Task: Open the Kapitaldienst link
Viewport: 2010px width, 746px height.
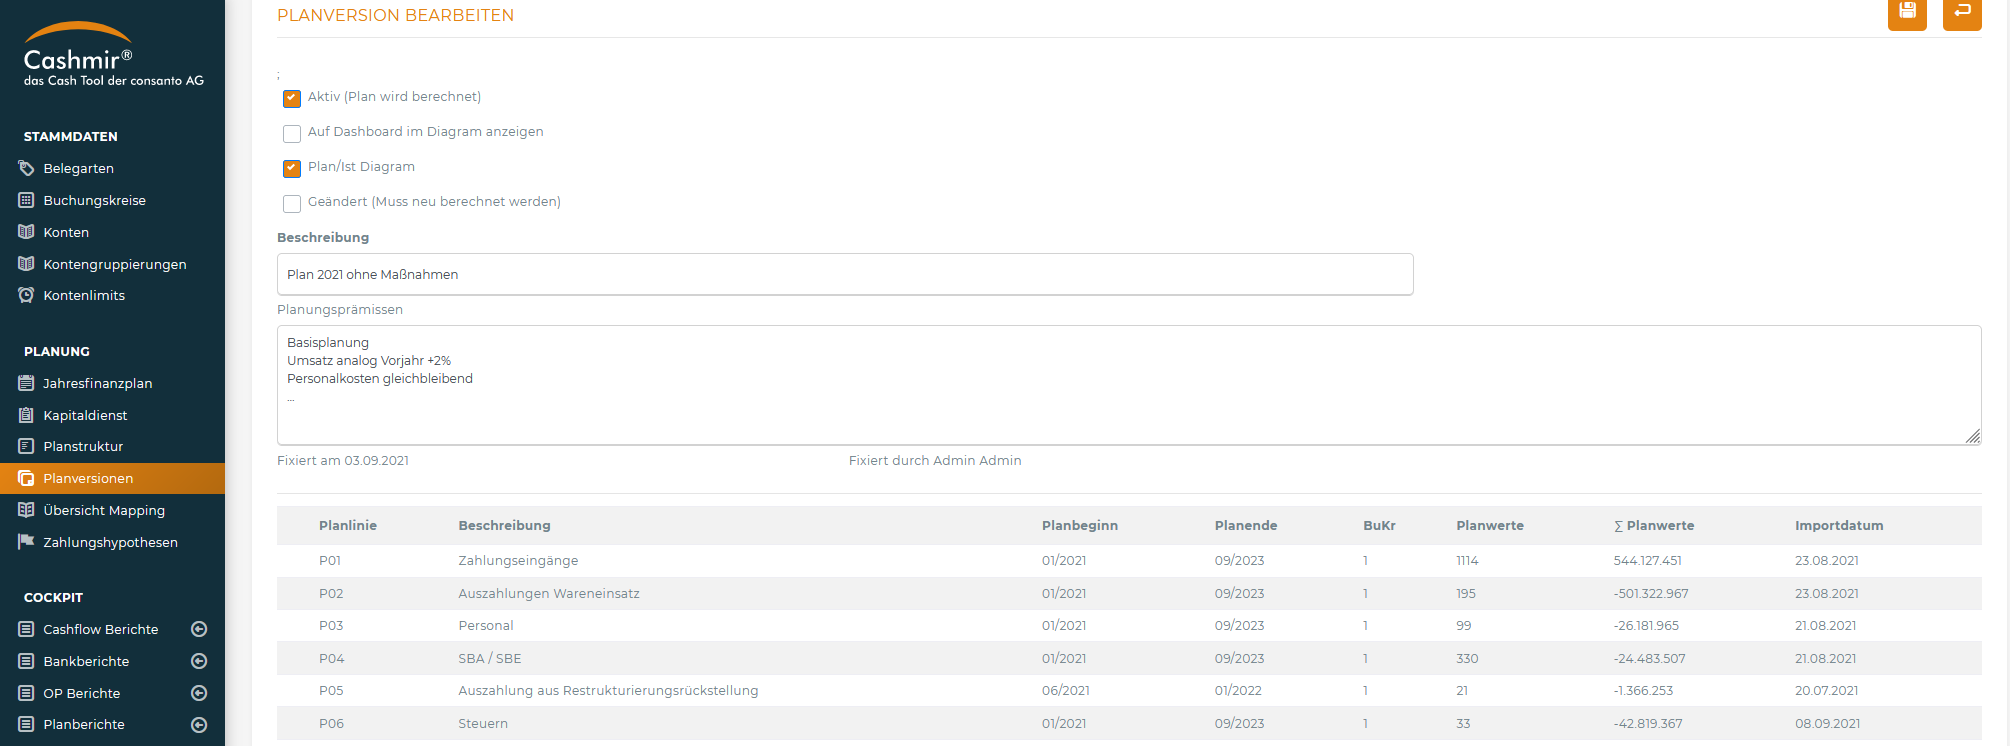Action: [85, 415]
